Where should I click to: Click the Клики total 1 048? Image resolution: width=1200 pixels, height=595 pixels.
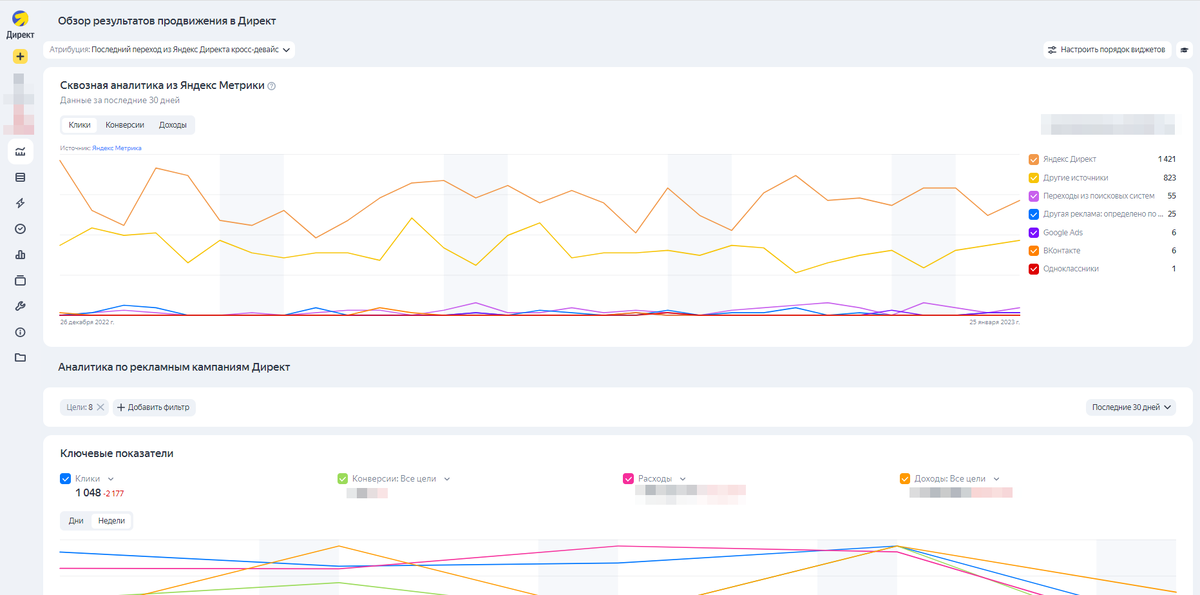point(88,493)
